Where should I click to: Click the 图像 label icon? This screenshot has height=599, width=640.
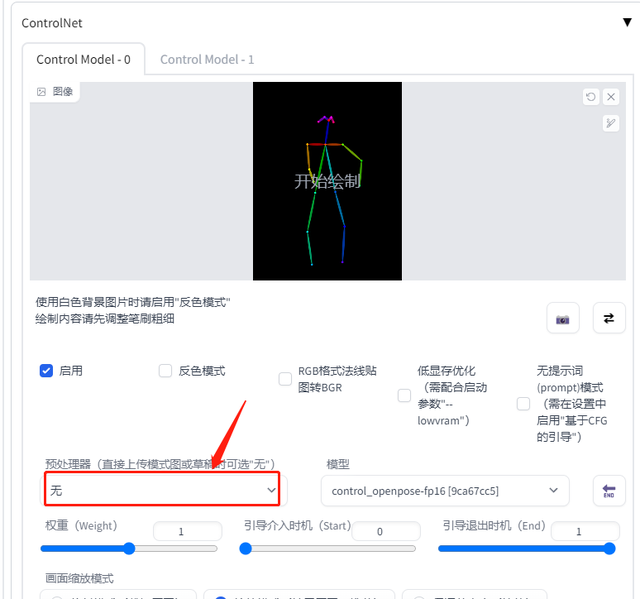point(41,92)
